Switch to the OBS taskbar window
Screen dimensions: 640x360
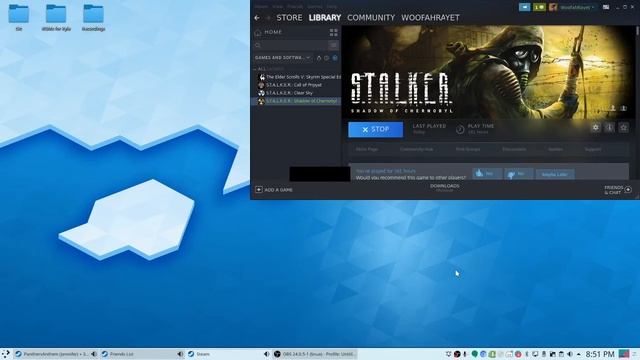315,354
